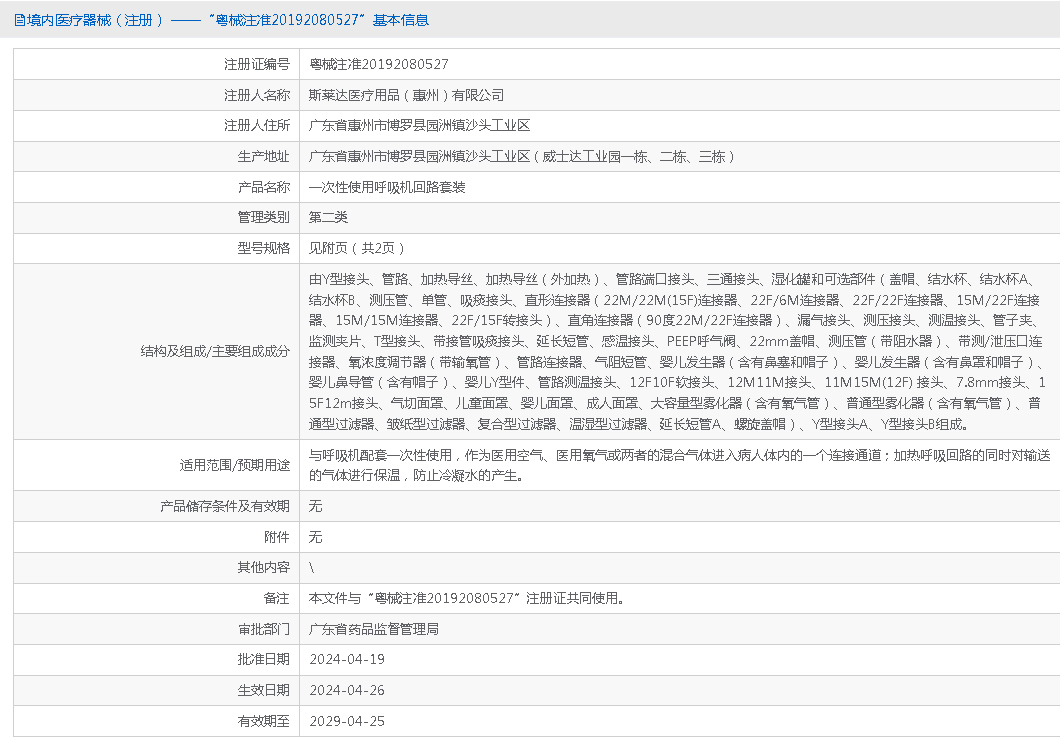Image resolution: width=1060 pixels, height=737 pixels.
Task: Click the 产品储存条件及有效期 row label
Action: click(225, 506)
